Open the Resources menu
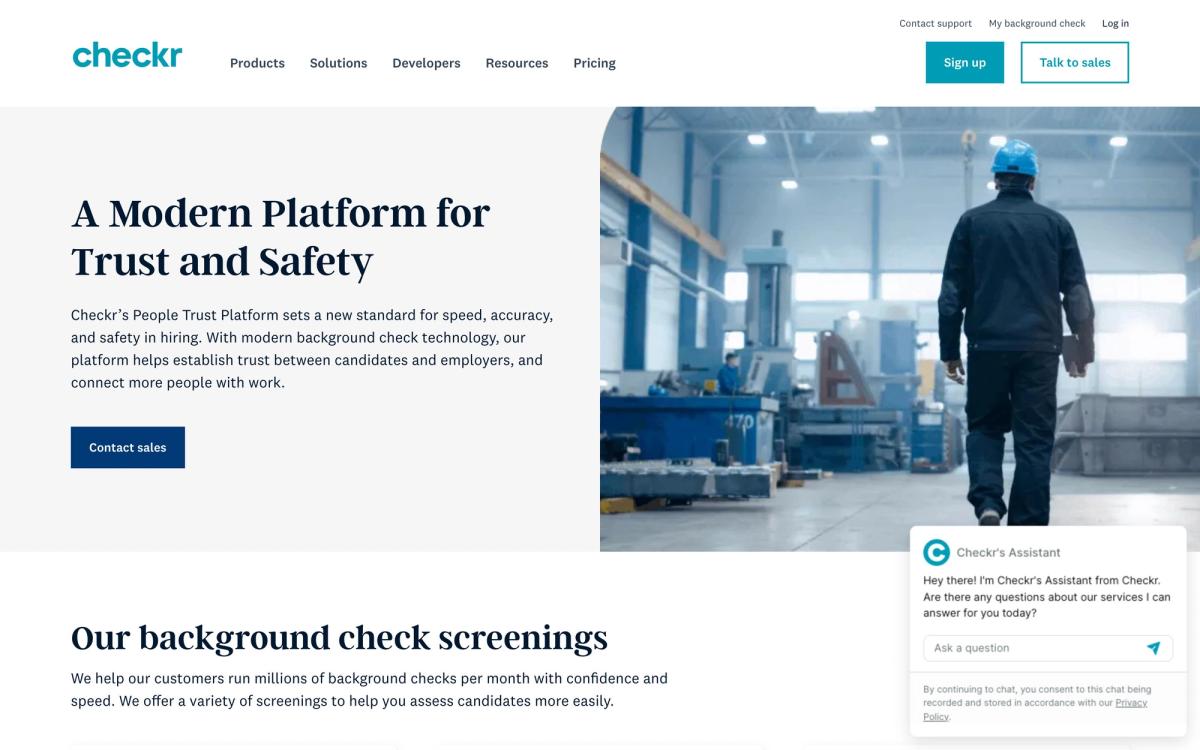1200x750 pixels. 517,63
